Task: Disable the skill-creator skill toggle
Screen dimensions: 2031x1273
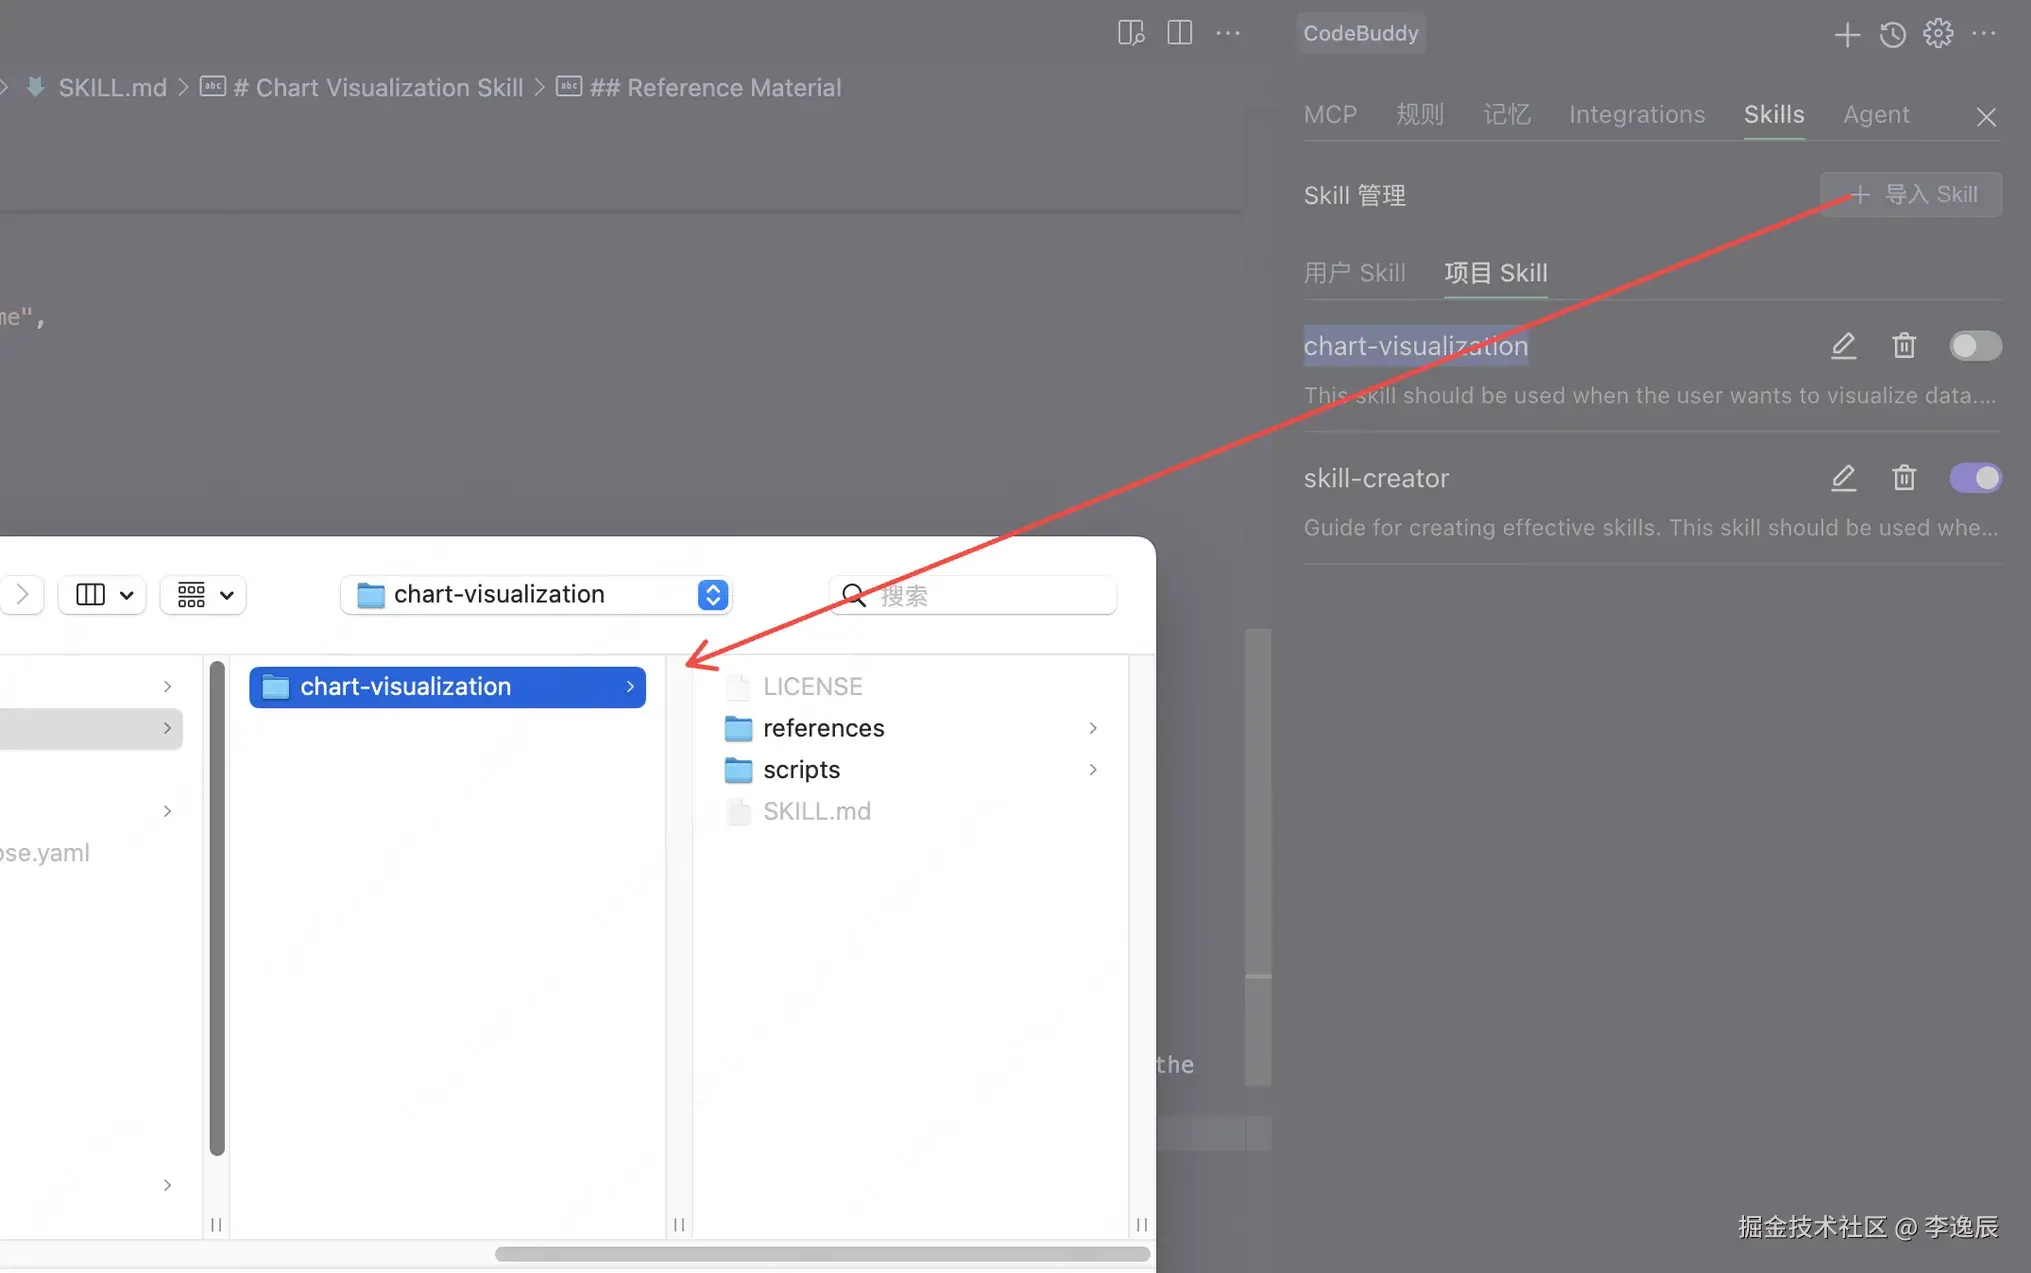Action: (x=1975, y=478)
